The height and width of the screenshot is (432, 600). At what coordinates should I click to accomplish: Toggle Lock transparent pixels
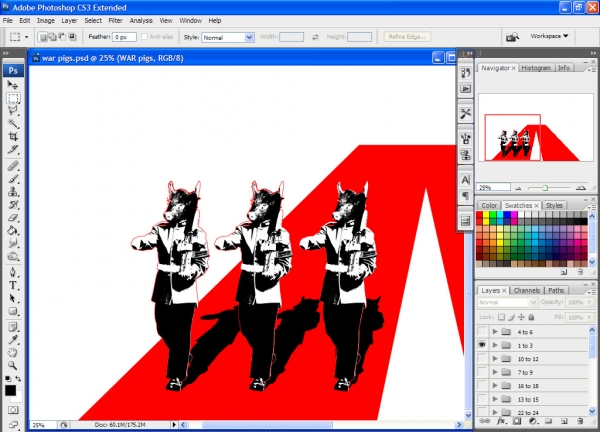501,317
